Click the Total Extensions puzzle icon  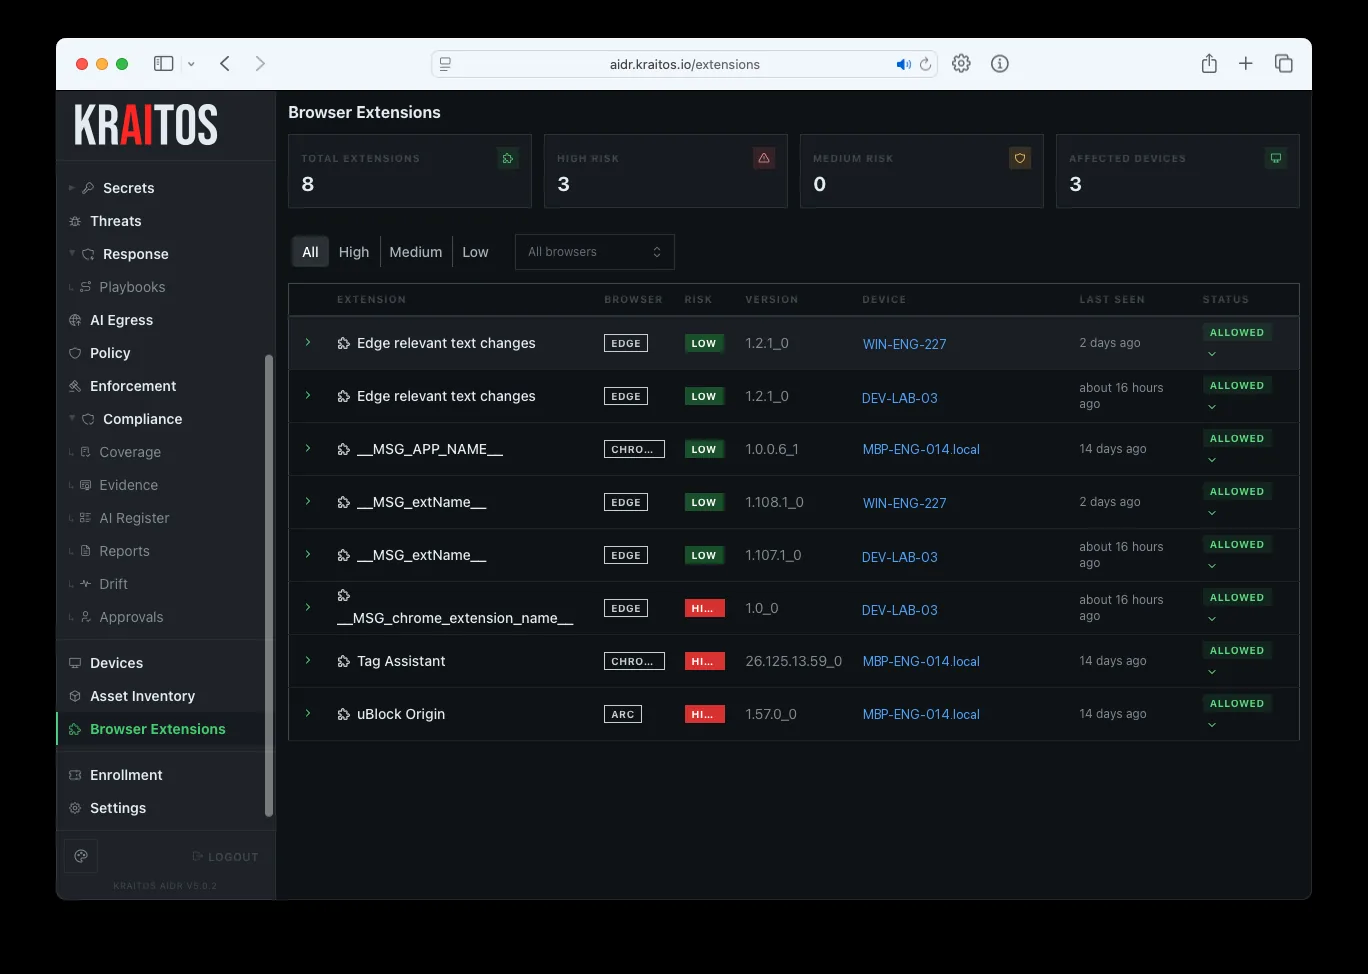click(x=508, y=158)
